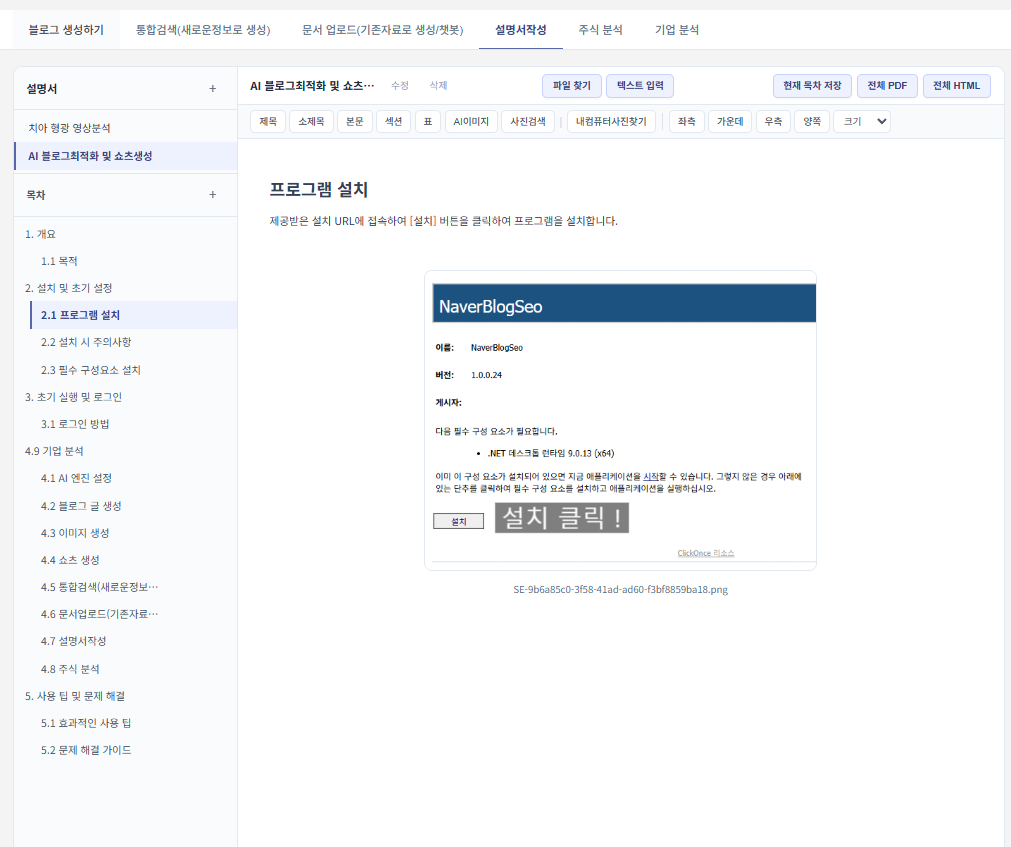The width and height of the screenshot is (1011, 847).
Task: Click 삭제 link next to manual title
Action: coord(438,85)
